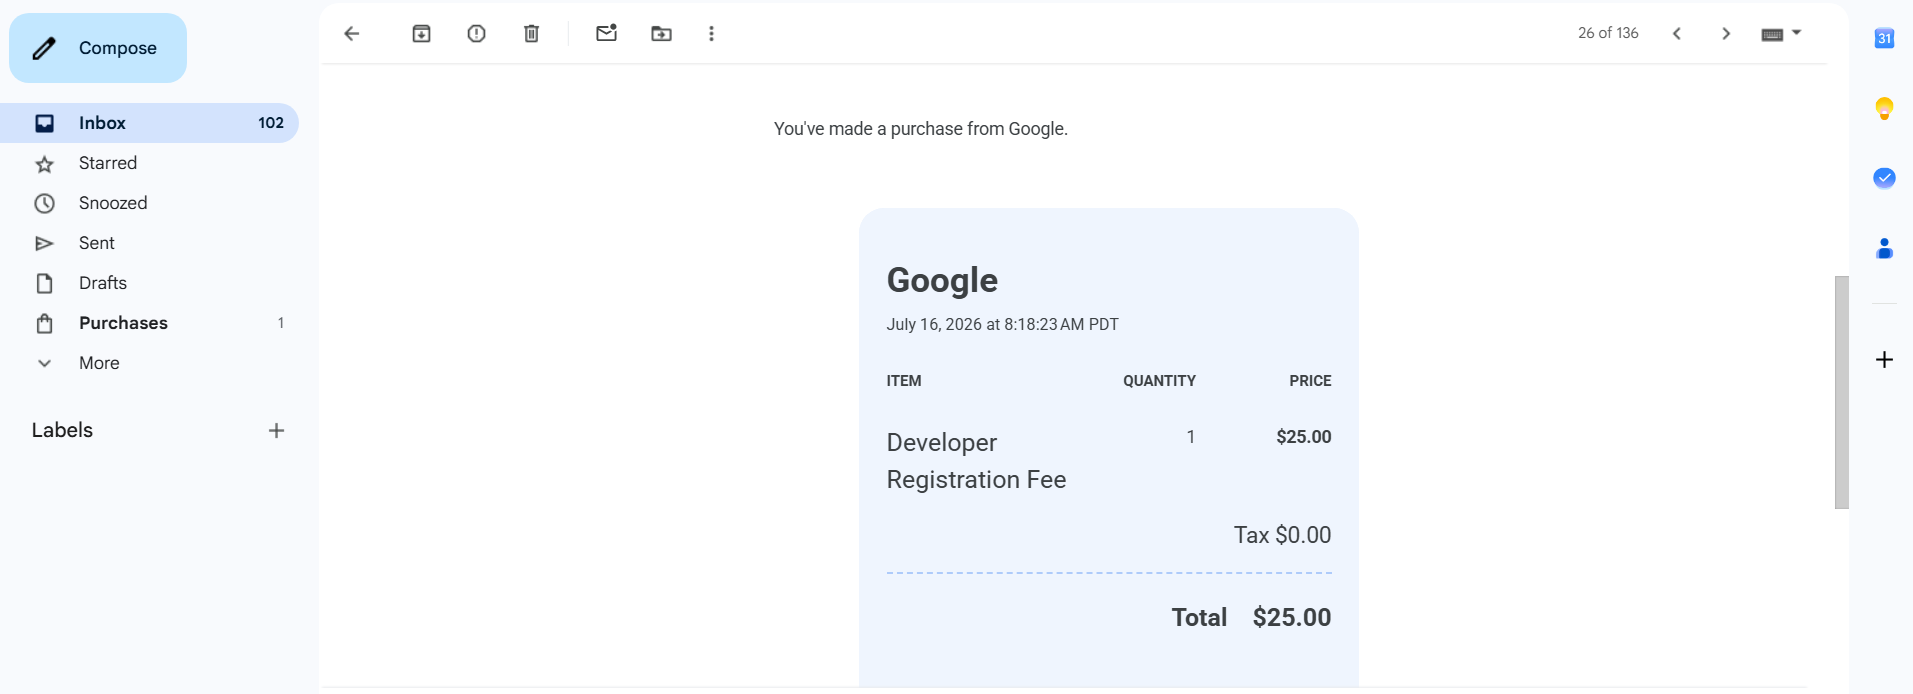Click the shopping bag icon beside Purchases

44,324
